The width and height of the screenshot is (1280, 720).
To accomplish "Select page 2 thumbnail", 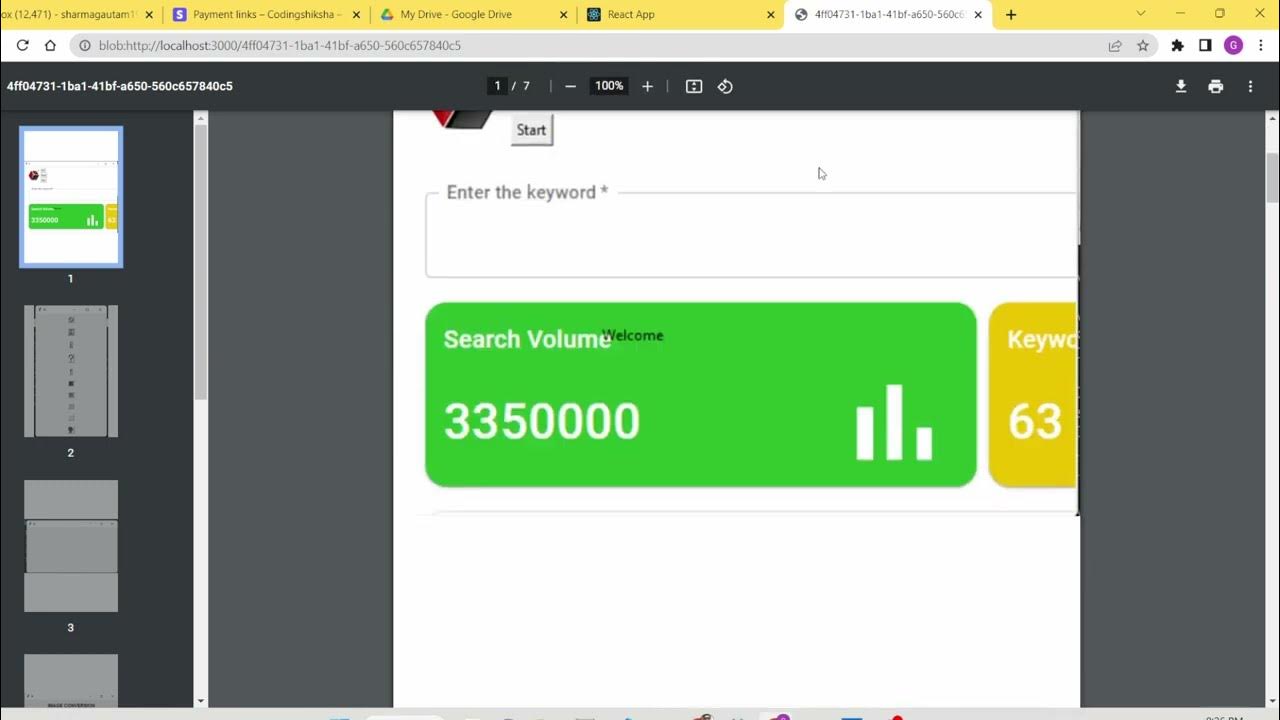I will [x=71, y=371].
